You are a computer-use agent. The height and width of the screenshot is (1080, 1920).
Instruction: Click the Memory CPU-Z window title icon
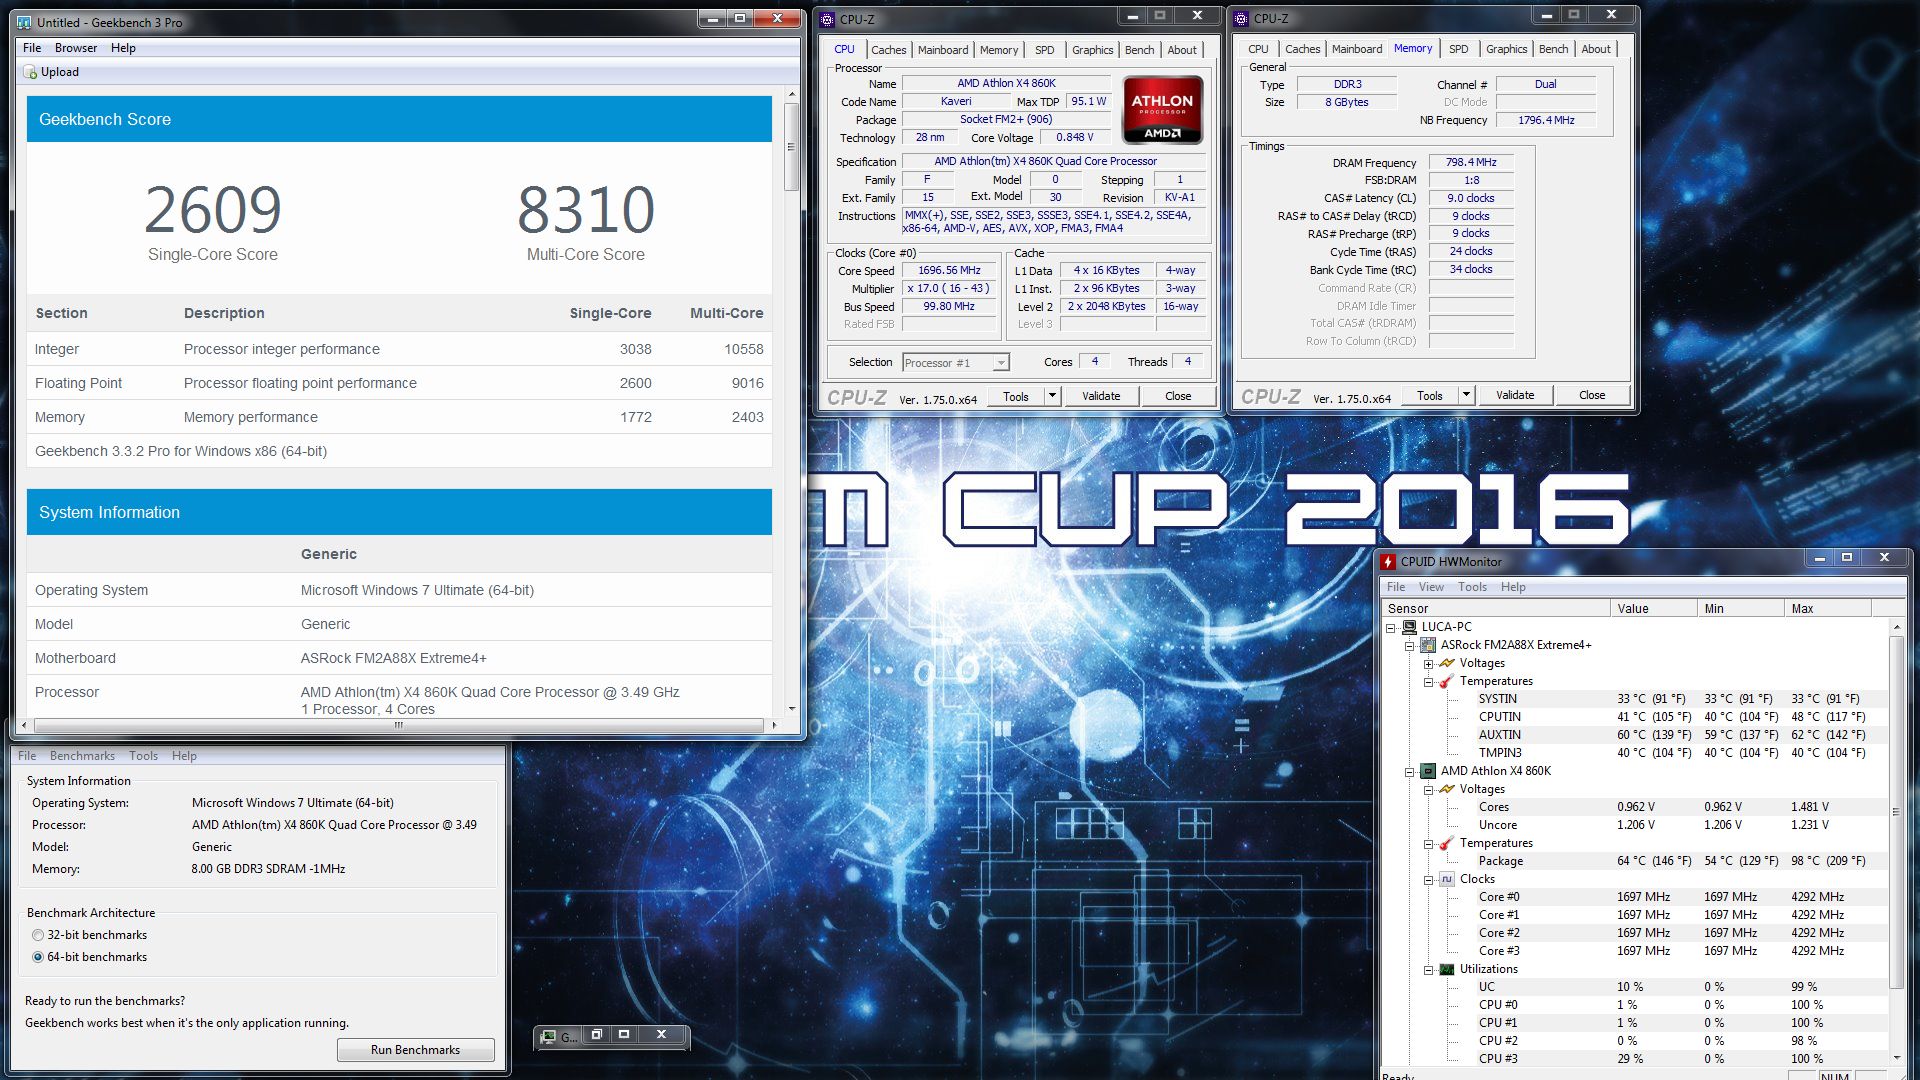tap(1241, 18)
